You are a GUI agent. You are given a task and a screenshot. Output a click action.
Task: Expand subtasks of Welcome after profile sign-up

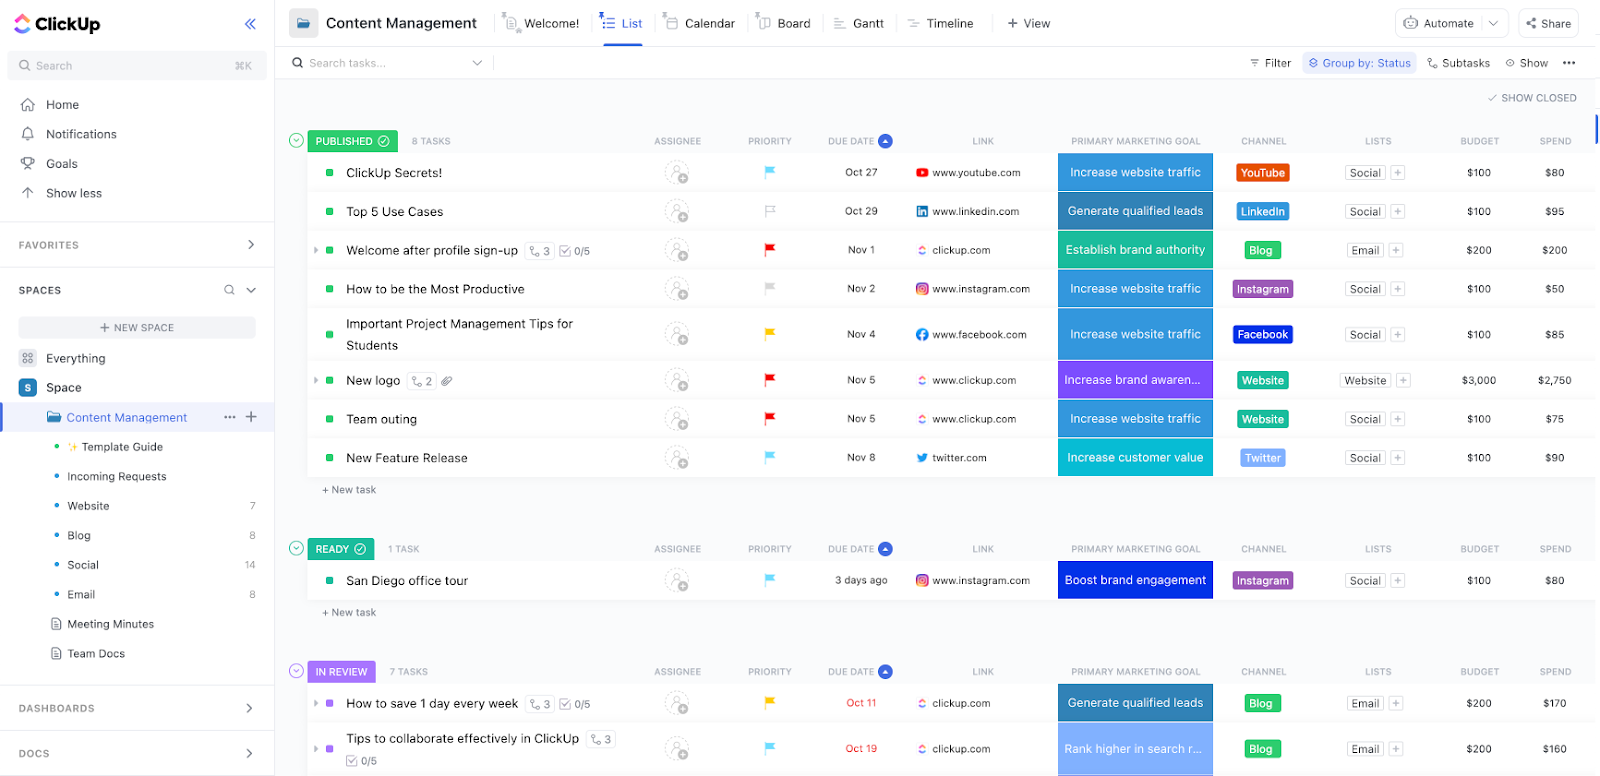pos(316,251)
